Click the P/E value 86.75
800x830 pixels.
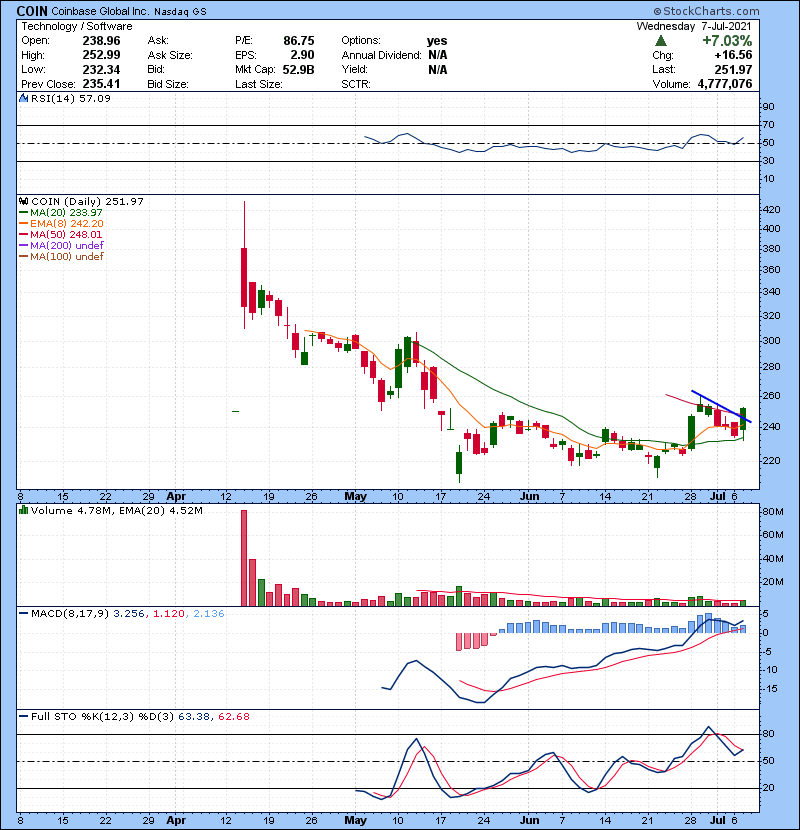[299, 41]
